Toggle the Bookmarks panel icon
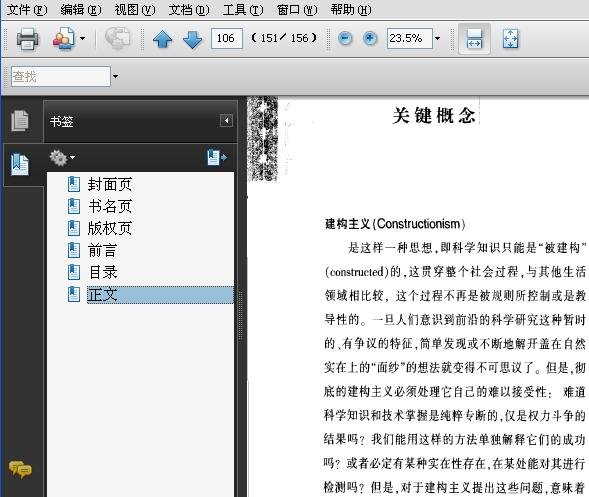Viewport: 589px width, 497px height. point(20,164)
